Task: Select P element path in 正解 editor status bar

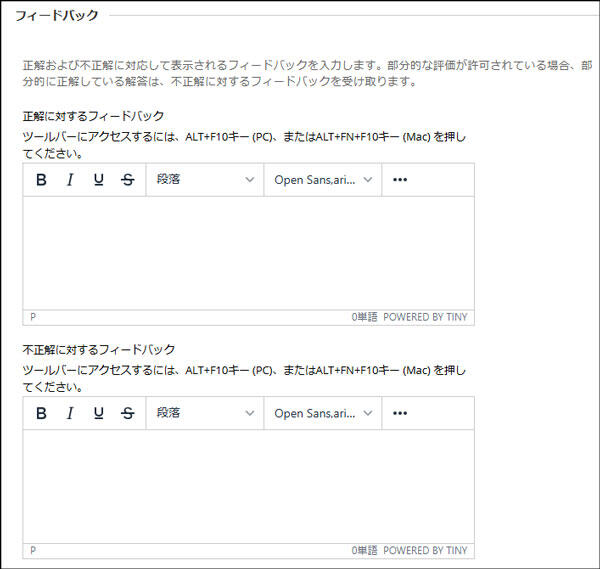Action: pos(33,317)
